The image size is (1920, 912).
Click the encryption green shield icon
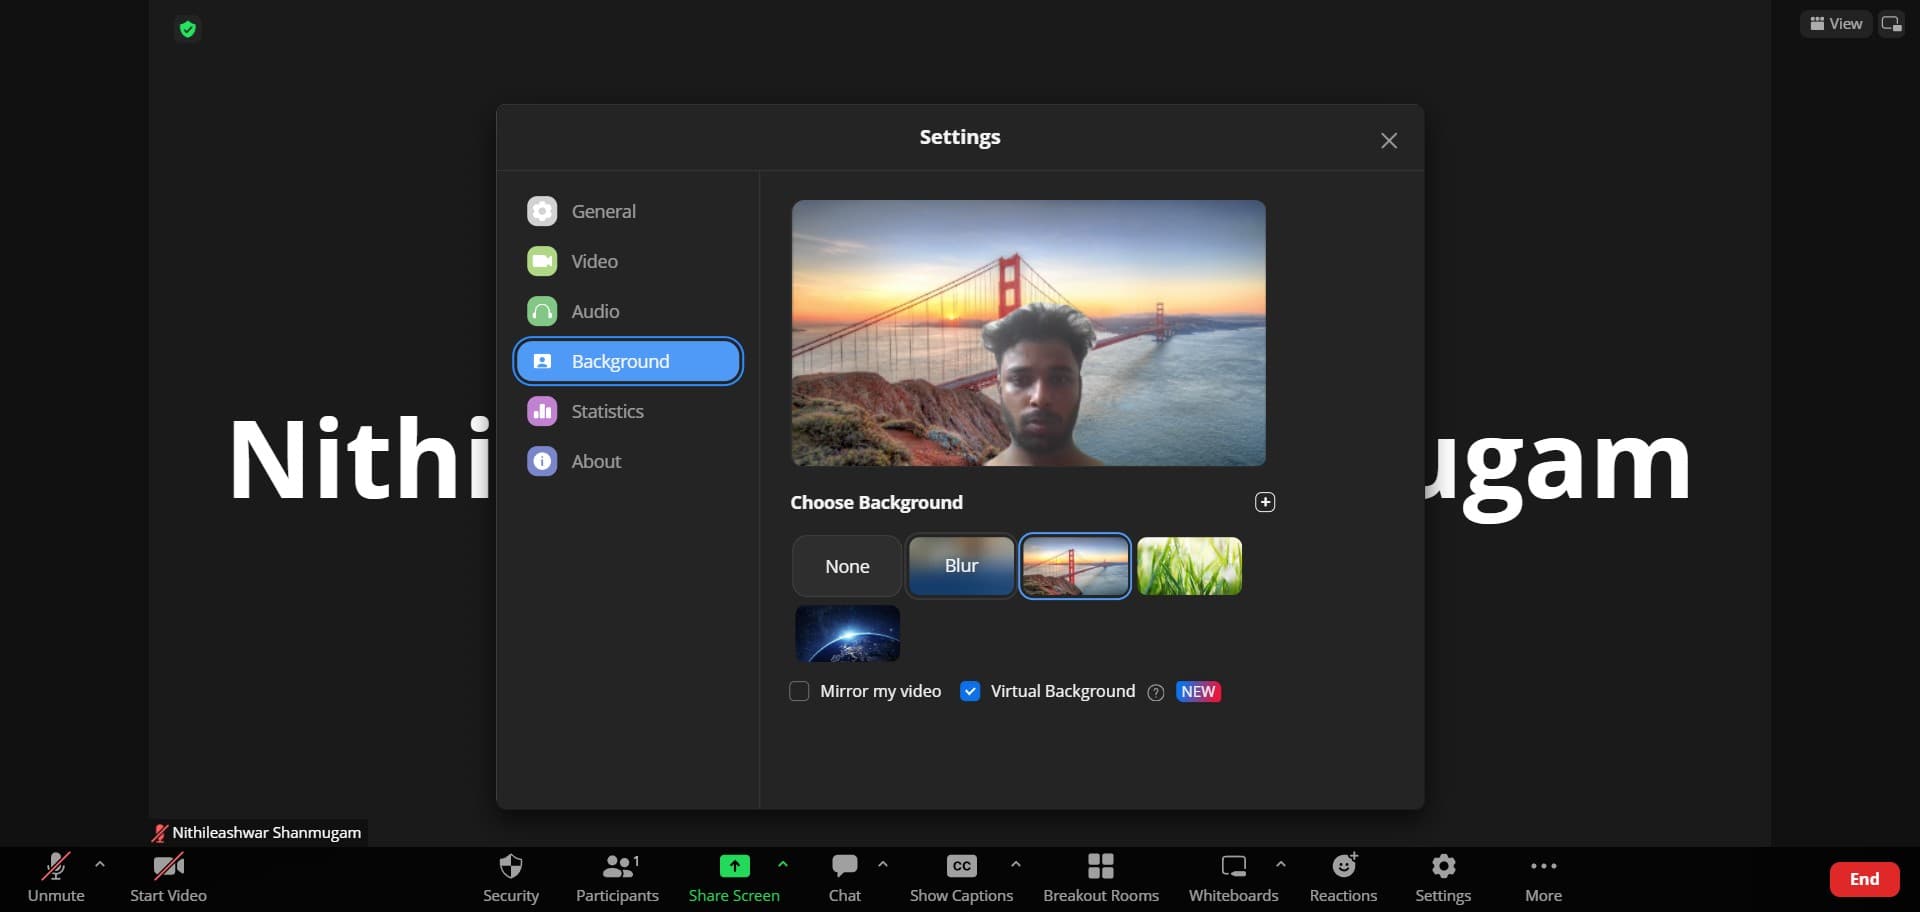click(187, 29)
